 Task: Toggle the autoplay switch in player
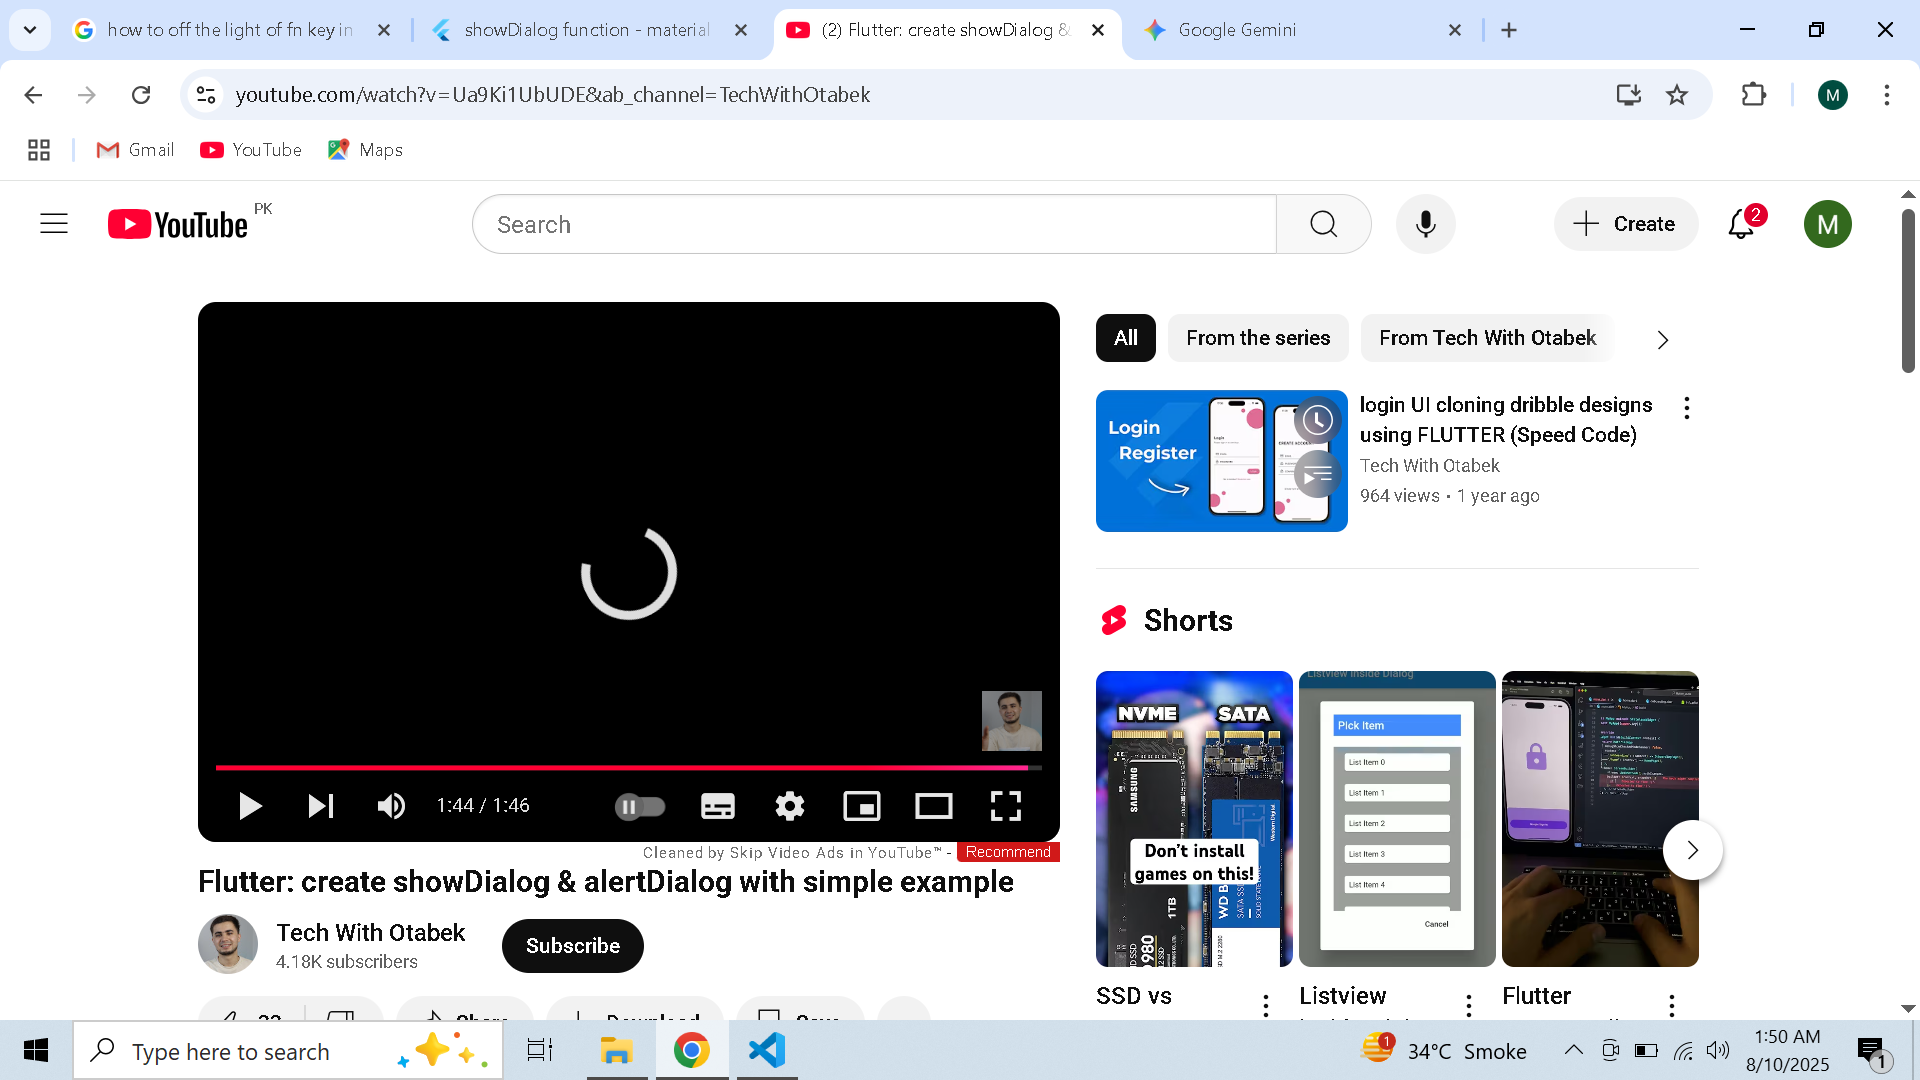click(640, 806)
